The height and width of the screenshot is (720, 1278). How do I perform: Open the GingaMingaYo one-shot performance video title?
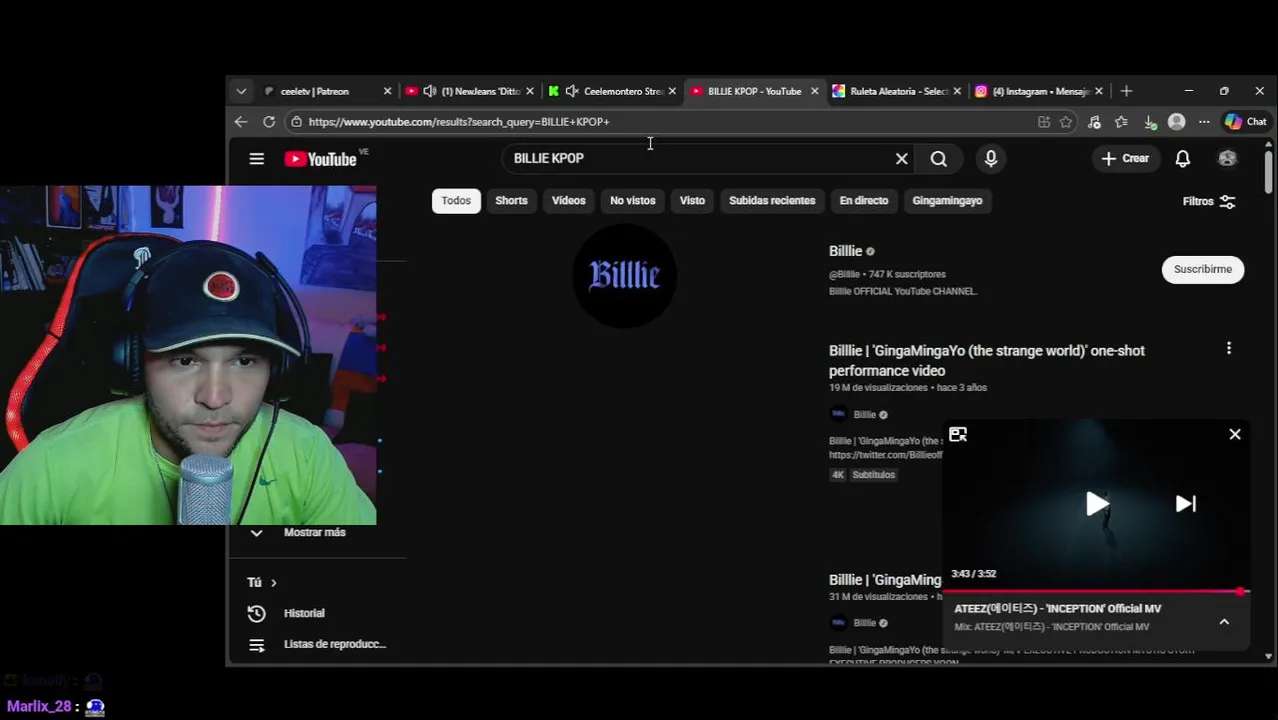click(x=987, y=360)
